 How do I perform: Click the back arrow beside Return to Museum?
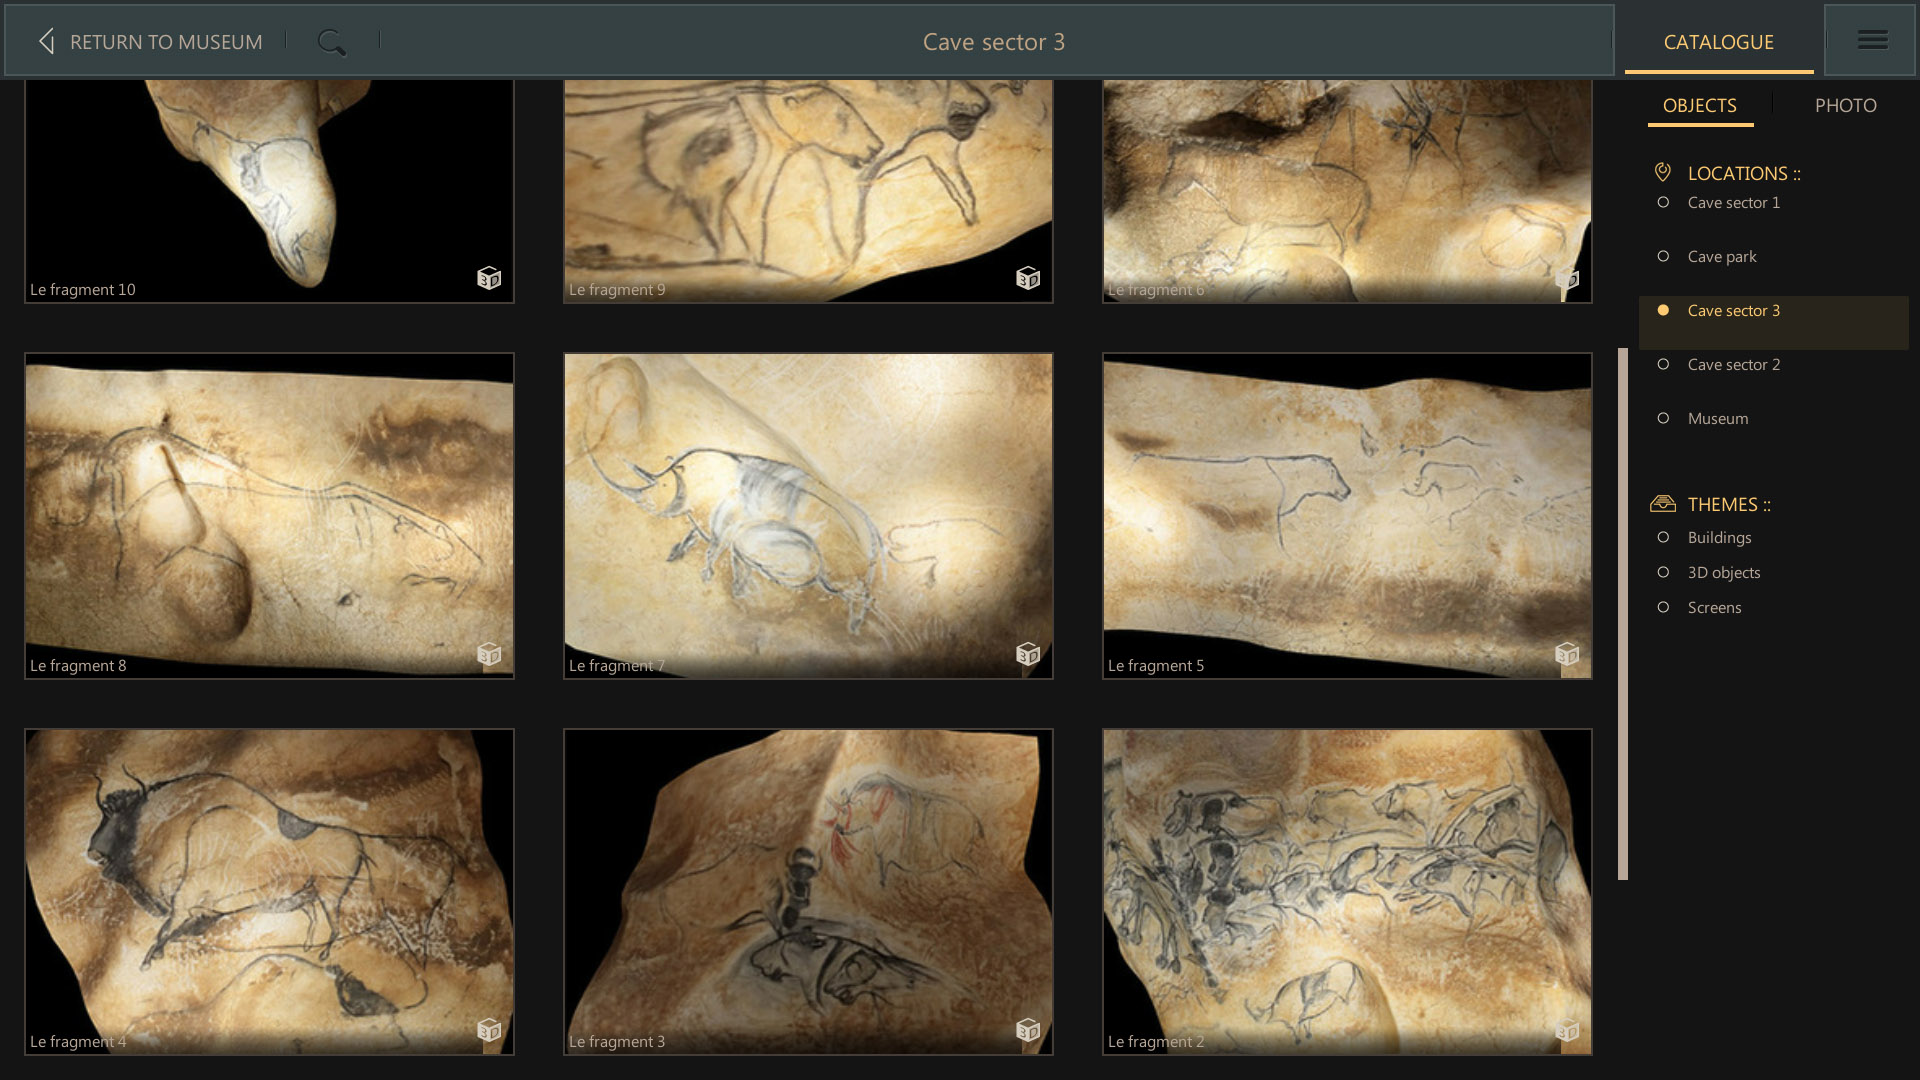click(x=46, y=41)
